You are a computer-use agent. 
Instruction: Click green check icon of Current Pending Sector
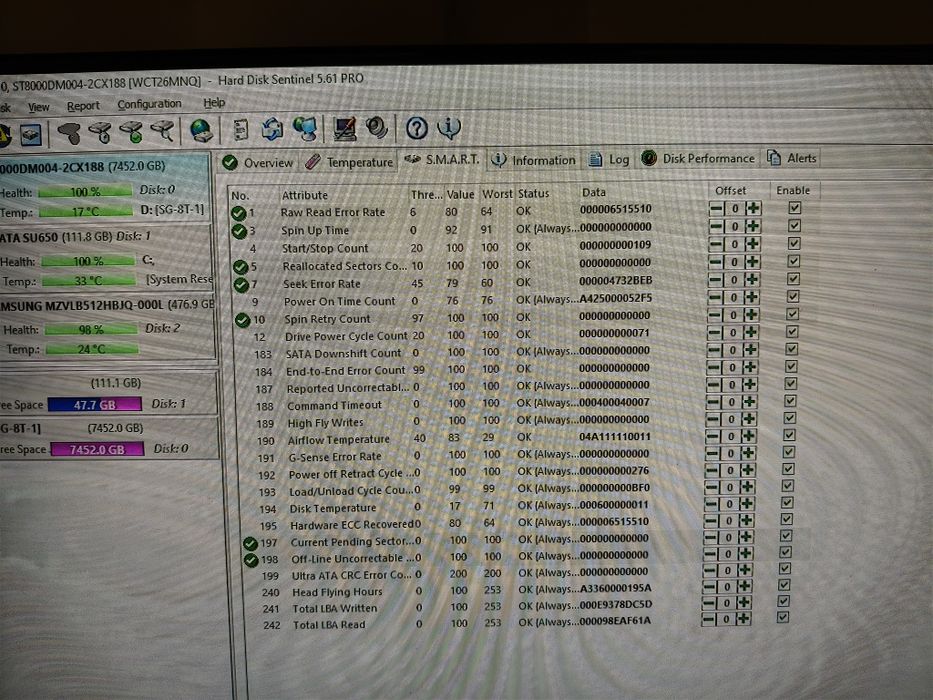pos(250,543)
